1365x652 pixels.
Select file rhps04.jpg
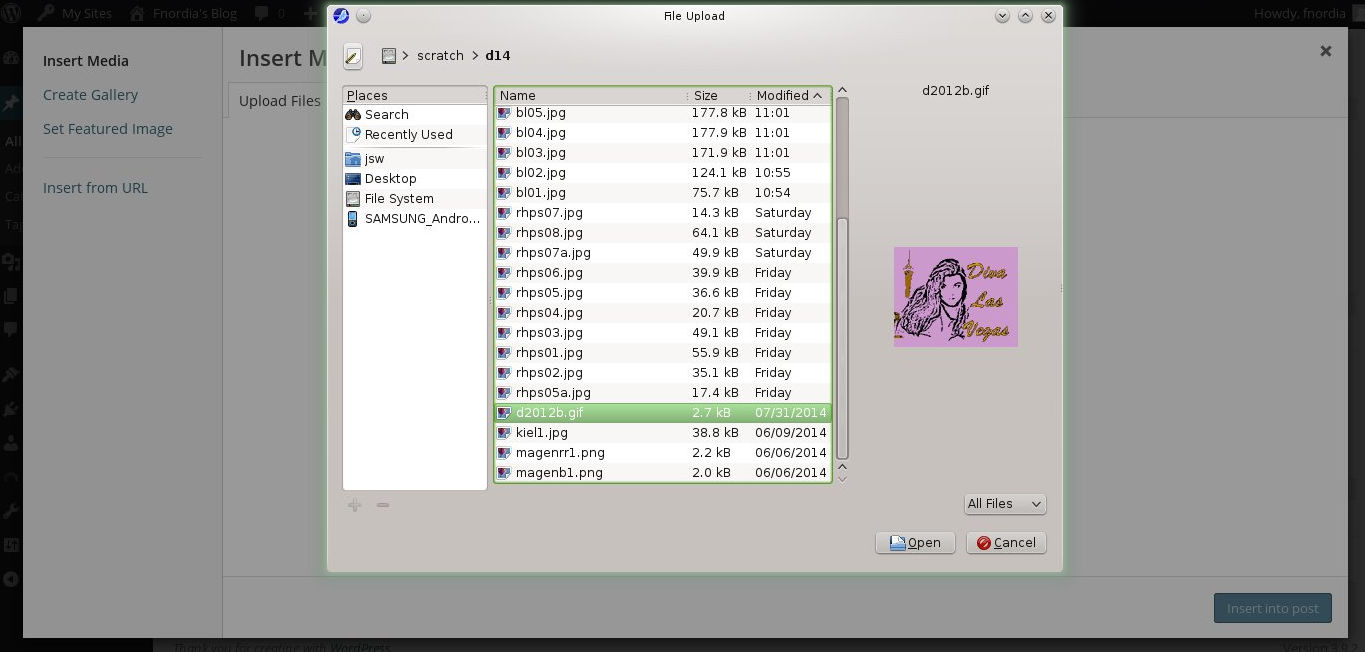(662, 312)
